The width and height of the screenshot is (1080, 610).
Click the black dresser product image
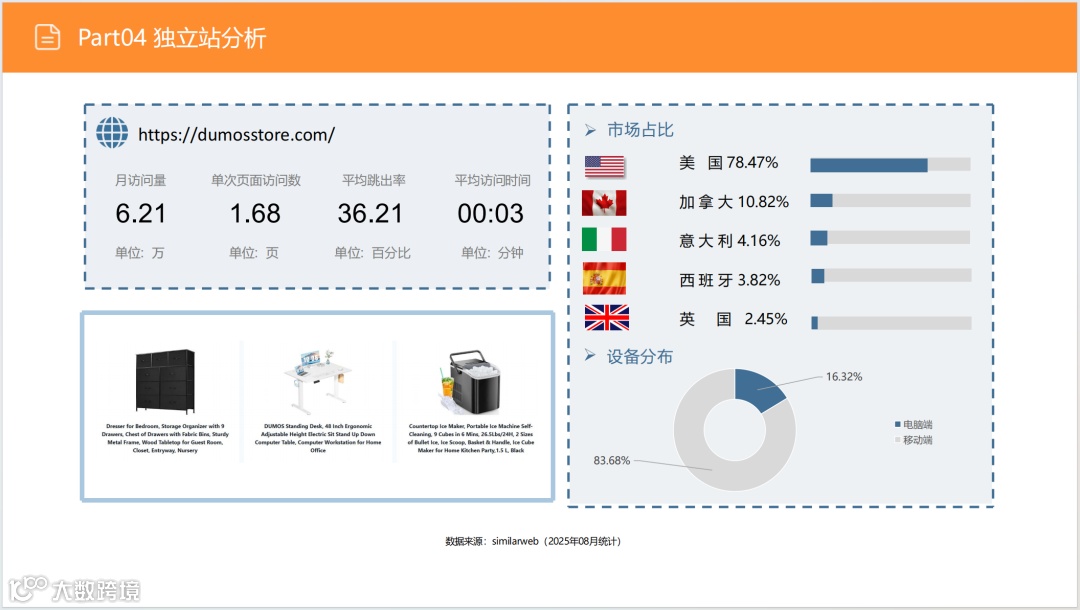(165, 381)
